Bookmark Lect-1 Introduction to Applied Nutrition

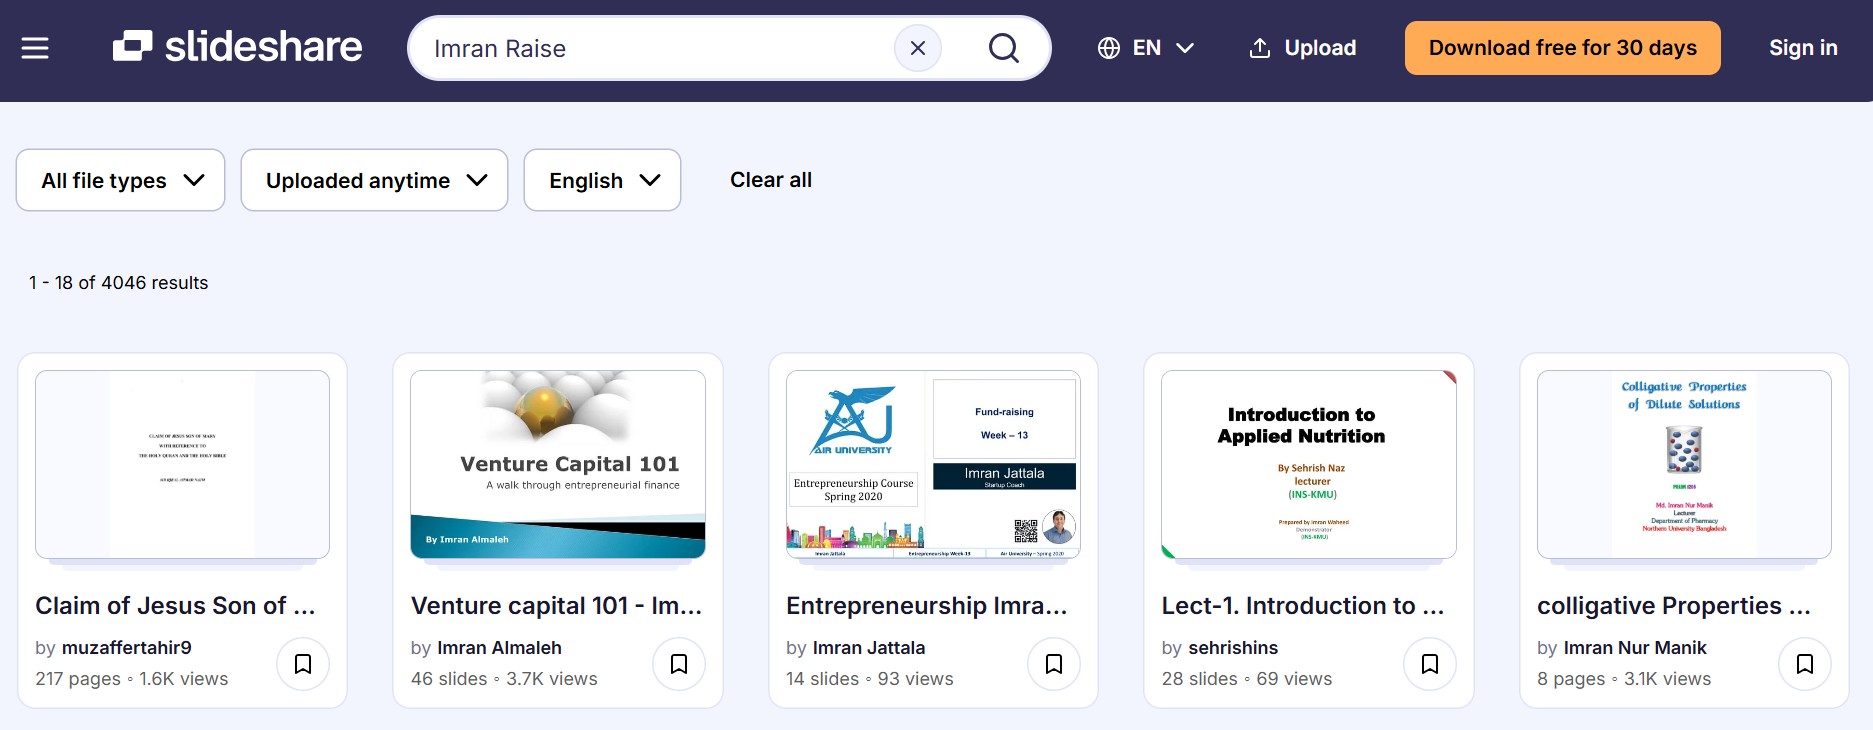tap(1430, 664)
